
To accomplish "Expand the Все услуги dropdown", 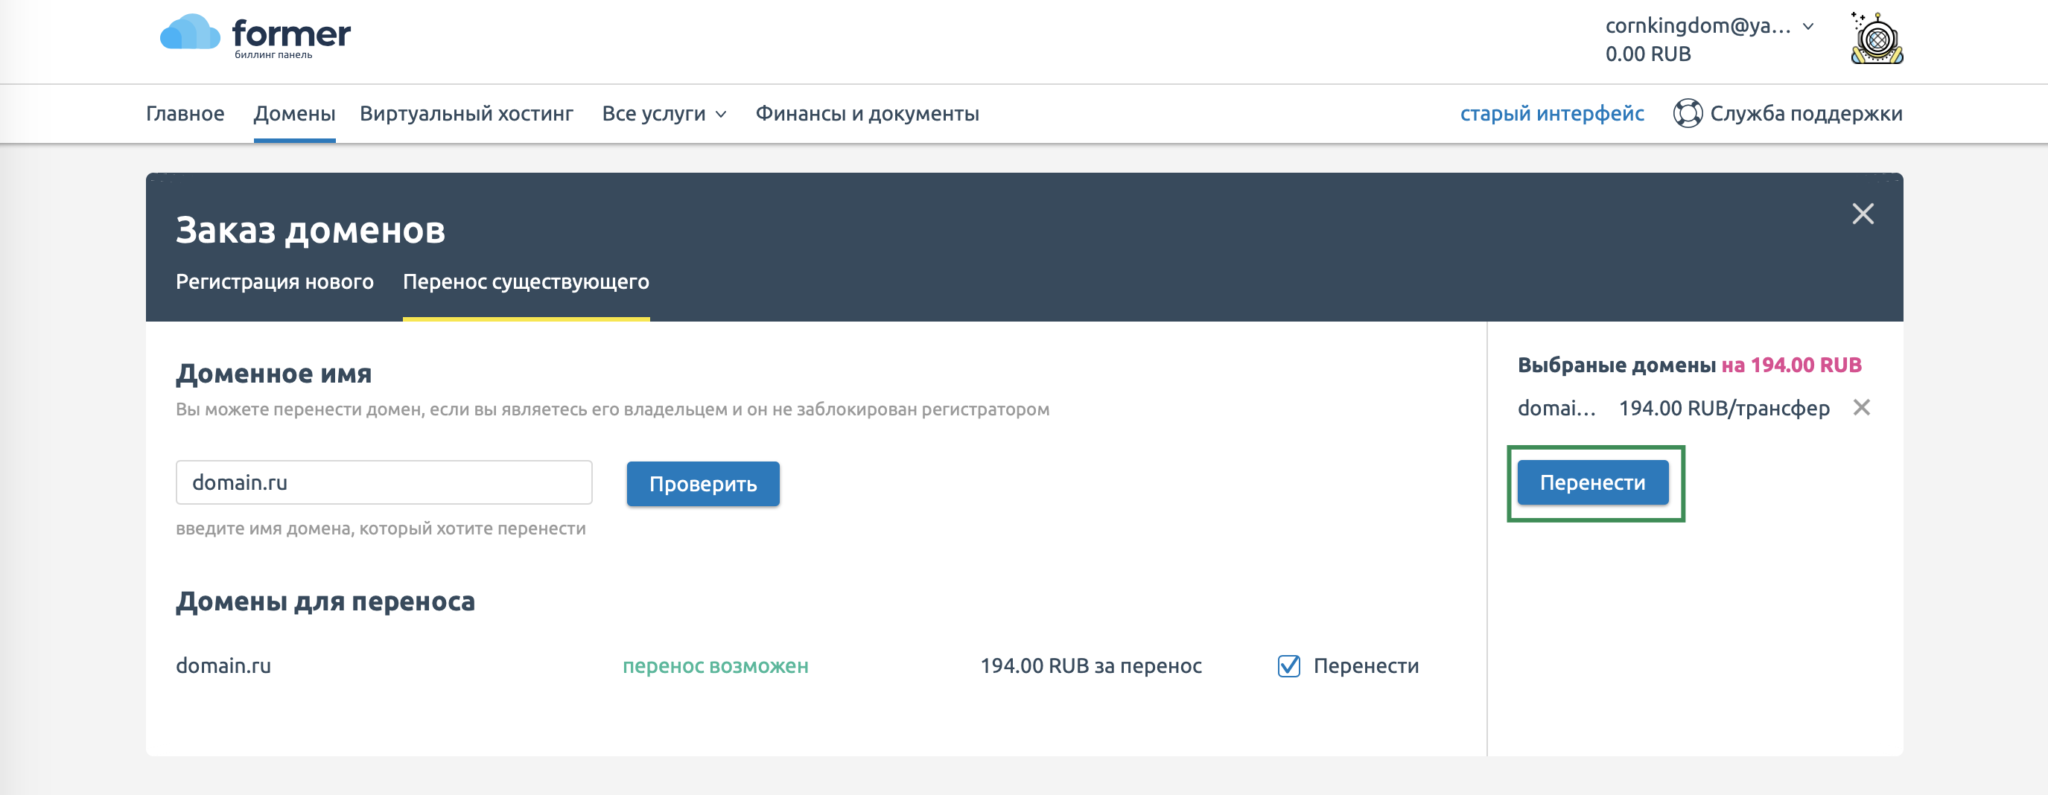I will [664, 114].
